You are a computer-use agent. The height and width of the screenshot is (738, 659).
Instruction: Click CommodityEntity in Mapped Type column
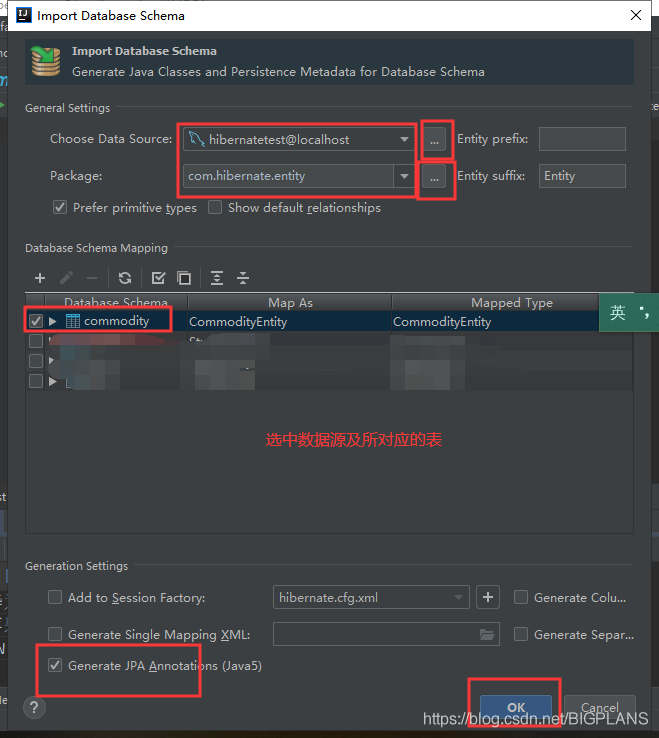click(x=442, y=322)
